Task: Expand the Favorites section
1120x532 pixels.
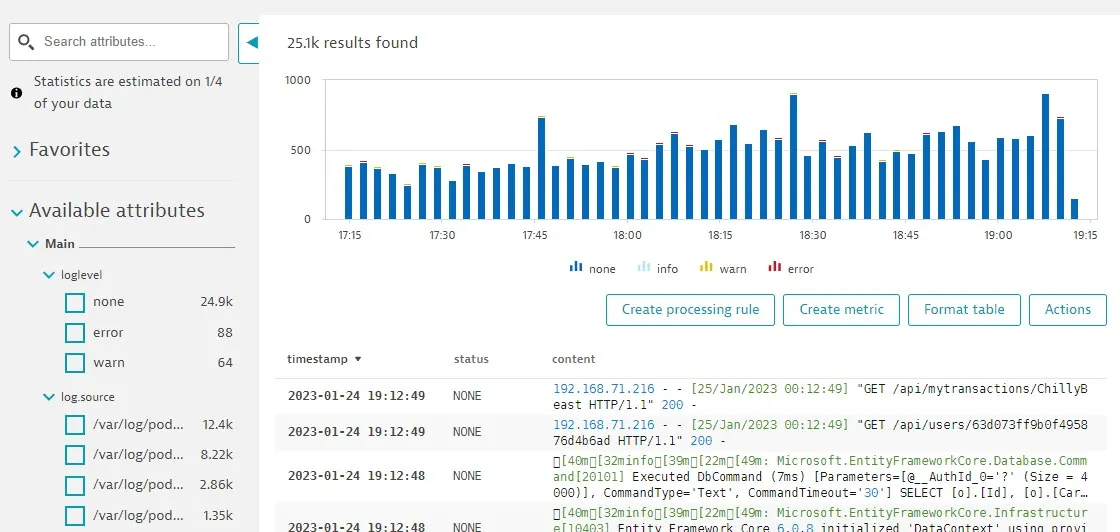Action: point(17,151)
